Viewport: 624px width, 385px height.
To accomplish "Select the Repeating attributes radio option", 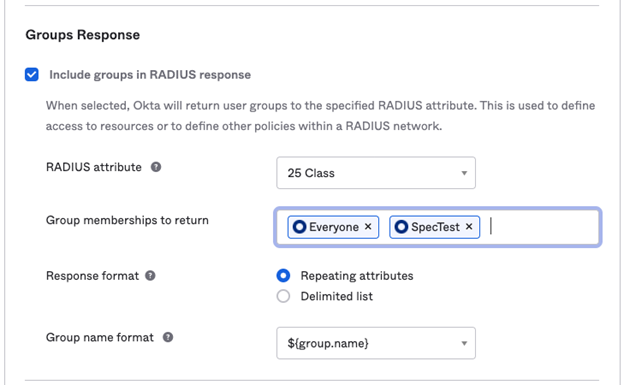I will (x=283, y=276).
